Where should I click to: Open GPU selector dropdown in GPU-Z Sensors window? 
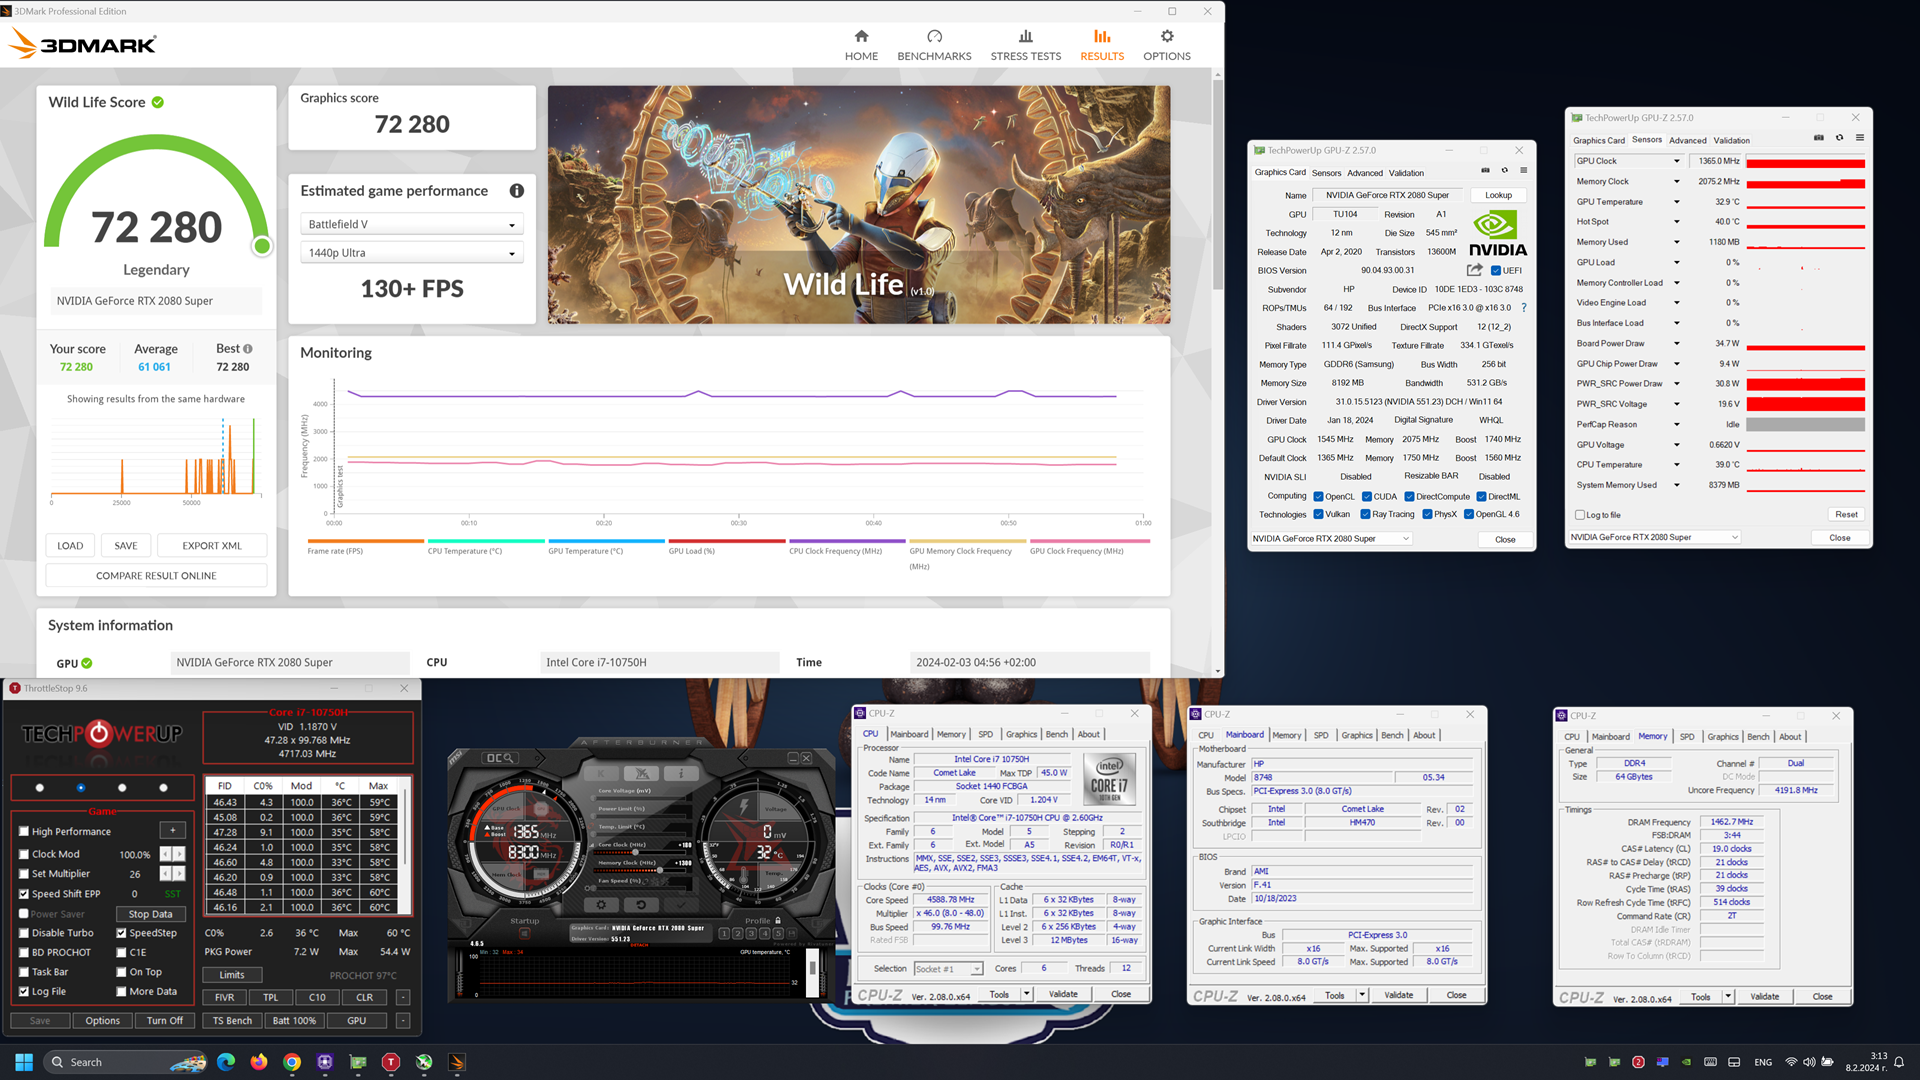click(1654, 537)
